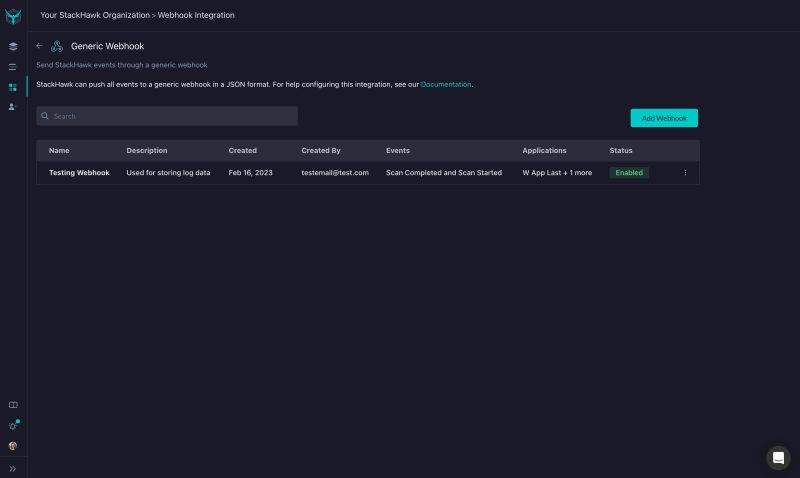
Task: Open the user avatar profile
Action: [x=13, y=446]
